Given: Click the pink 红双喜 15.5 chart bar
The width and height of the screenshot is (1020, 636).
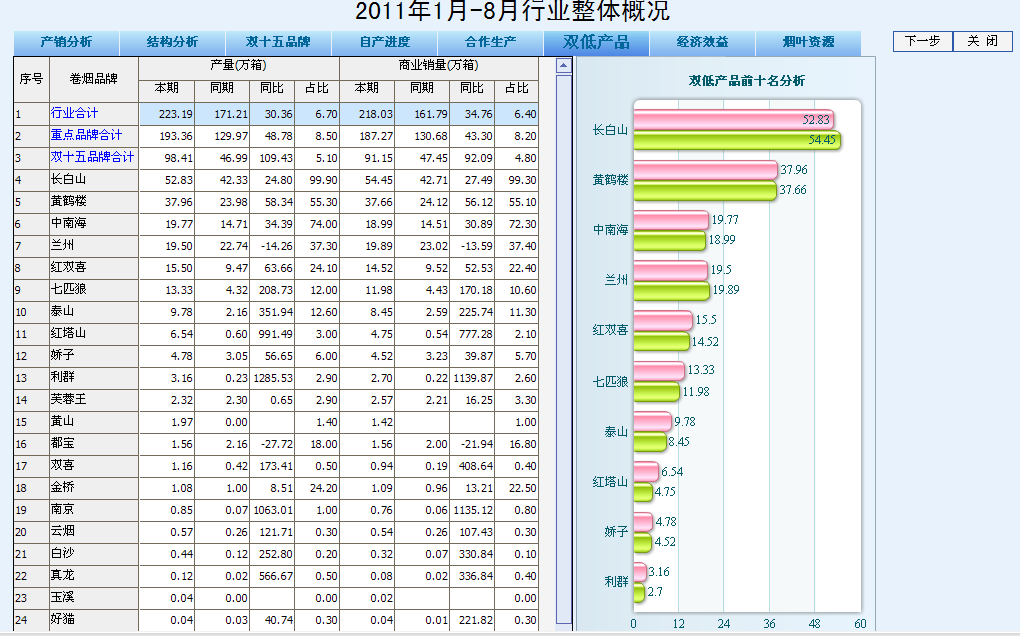Looking at the screenshot, I should (663, 320).
